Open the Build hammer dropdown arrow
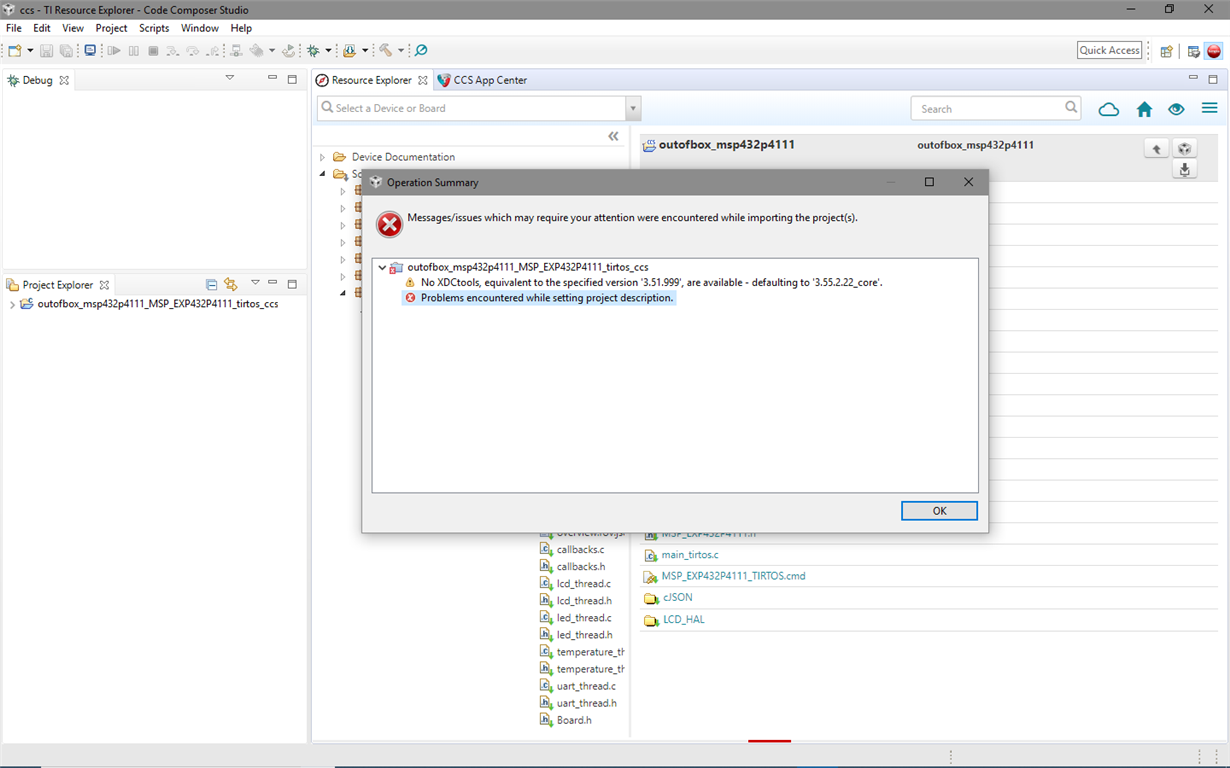The width and height of the screenshot is (1230, 768). (401, 51)
